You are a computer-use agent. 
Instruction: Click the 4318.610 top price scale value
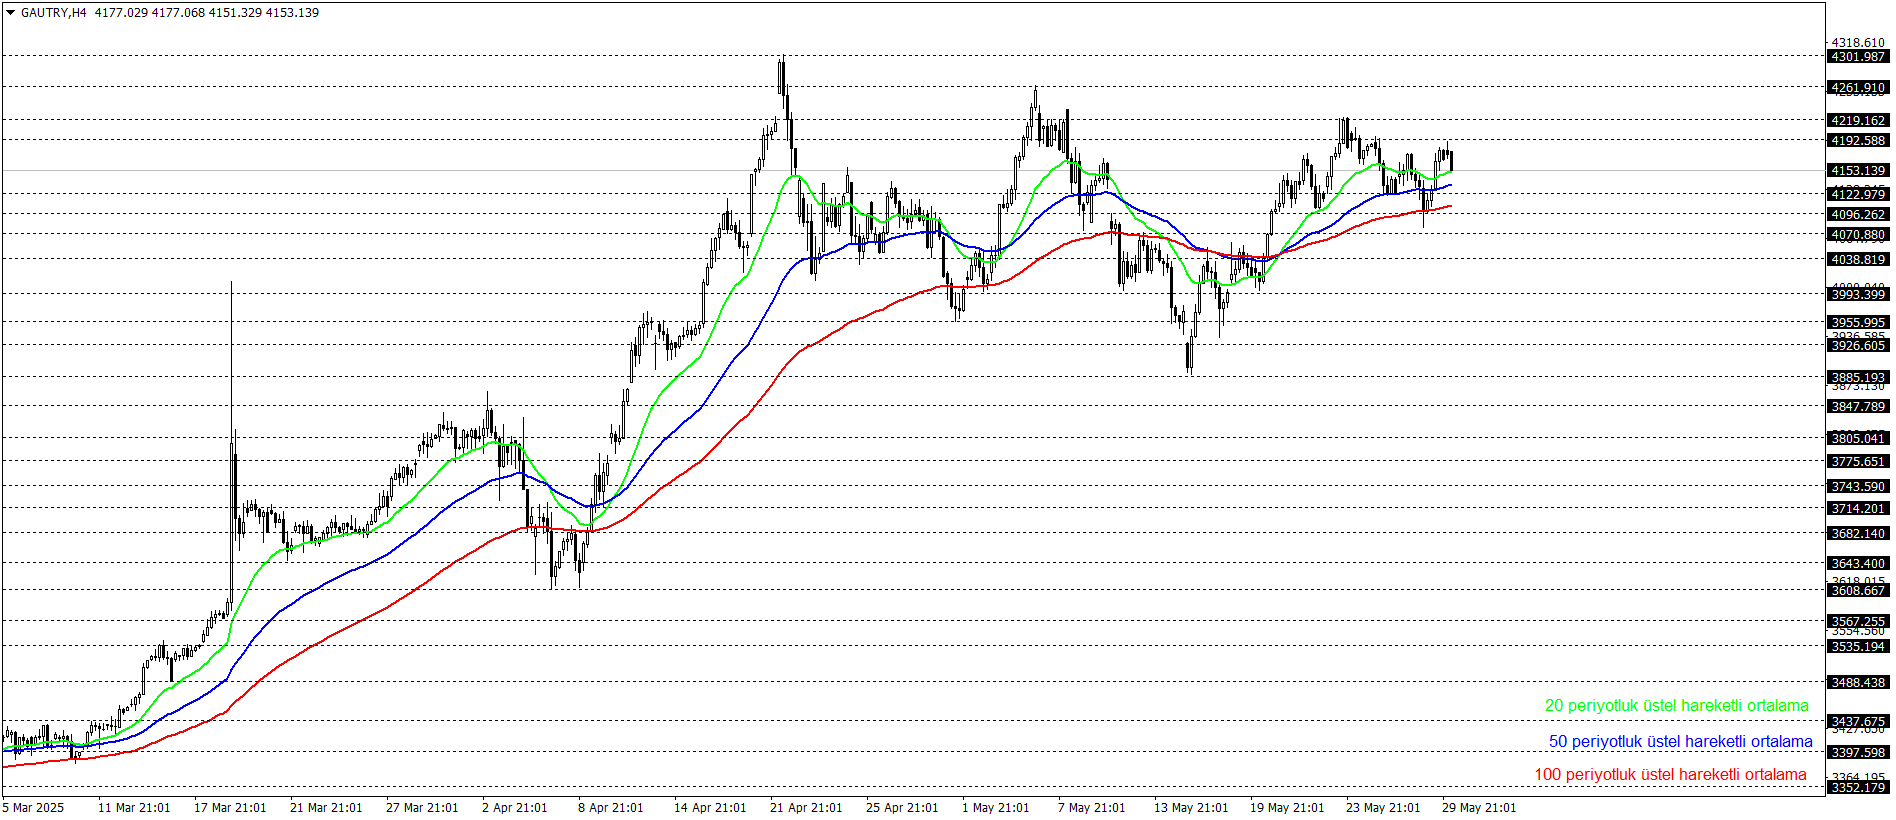point(1858,43)
